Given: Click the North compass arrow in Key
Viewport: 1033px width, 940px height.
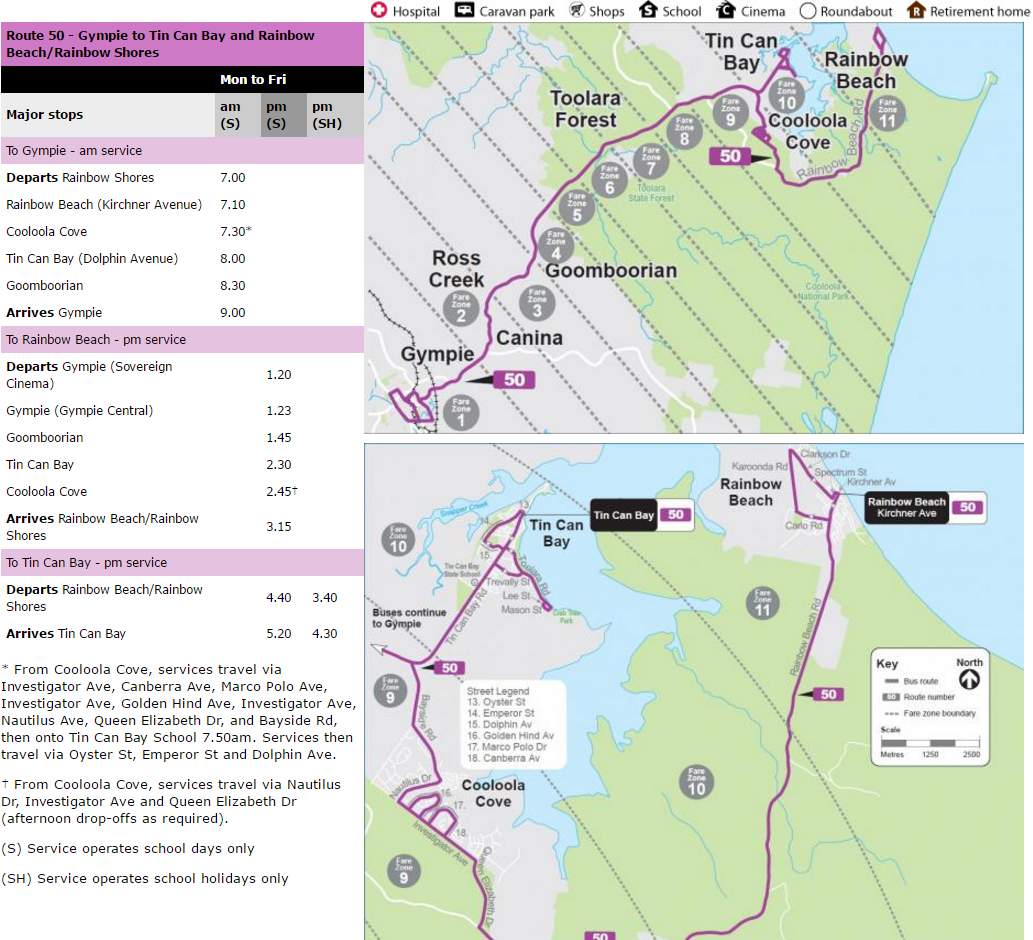Looking at the screenshot, I should click(x=969, y=680).
